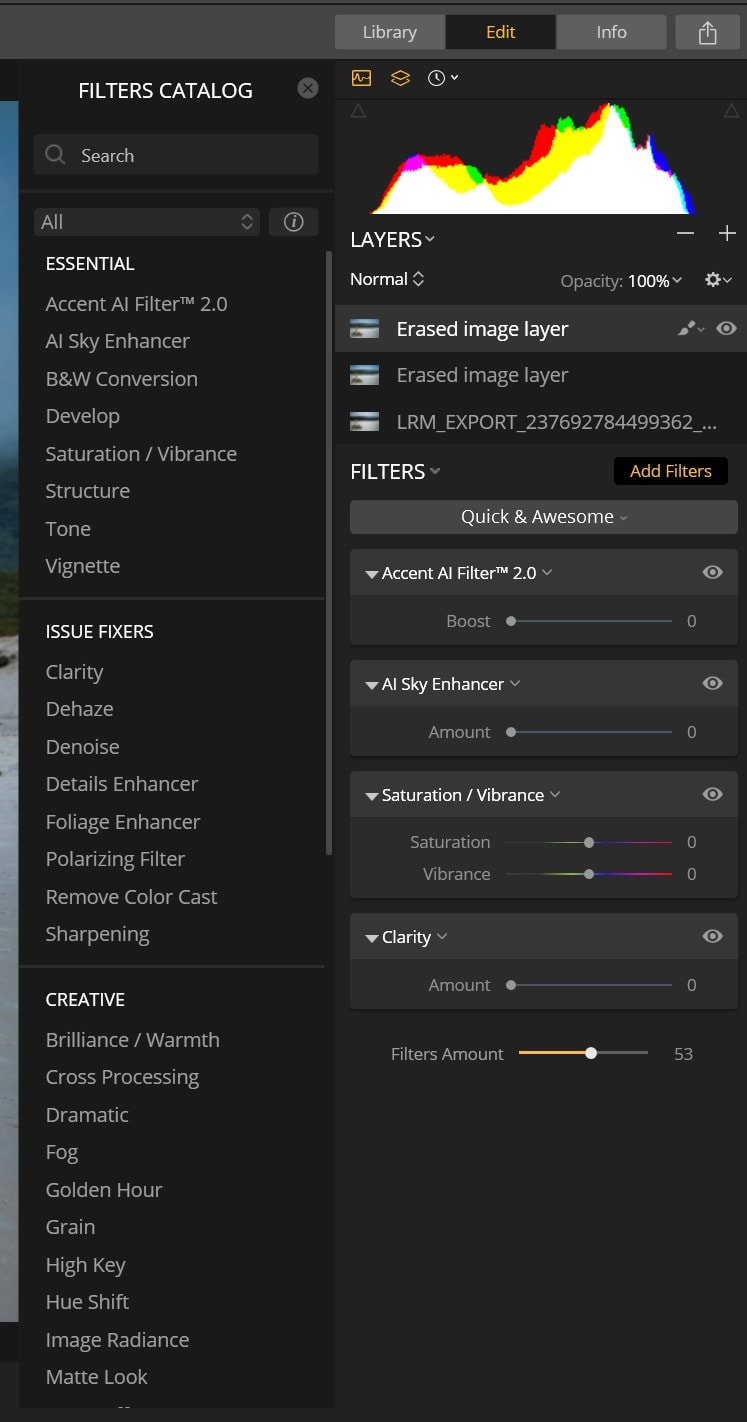The width and height of the screenshot is (747, 1422).
Task: Hide the AI Sky Enhancer filter
Action: click(713, 683)
